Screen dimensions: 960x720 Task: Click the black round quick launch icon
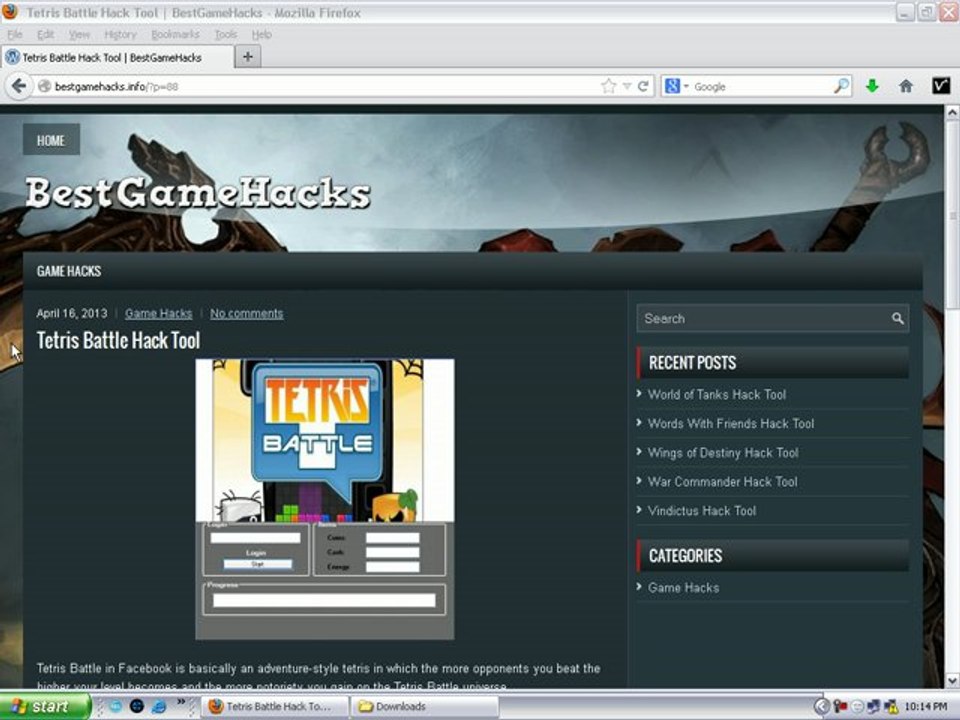coord(137,706)
